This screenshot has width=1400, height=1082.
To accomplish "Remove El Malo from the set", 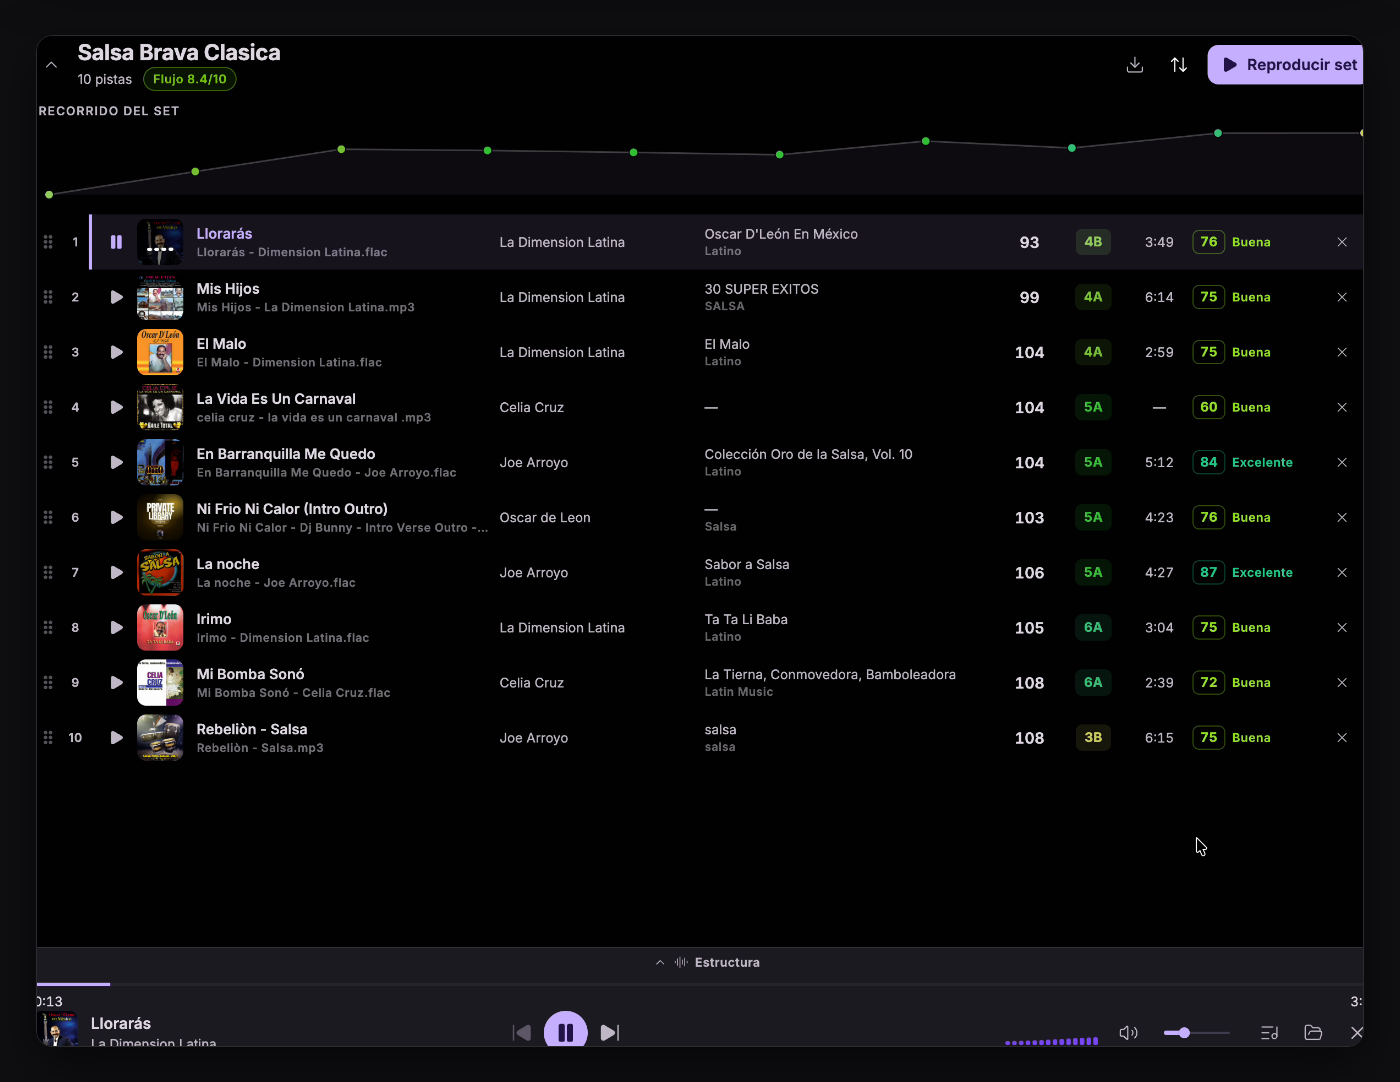I will (x=1342, y=352).
